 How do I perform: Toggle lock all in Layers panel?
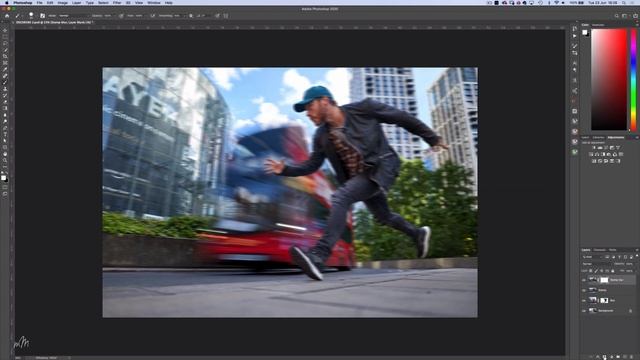(613, 271)
